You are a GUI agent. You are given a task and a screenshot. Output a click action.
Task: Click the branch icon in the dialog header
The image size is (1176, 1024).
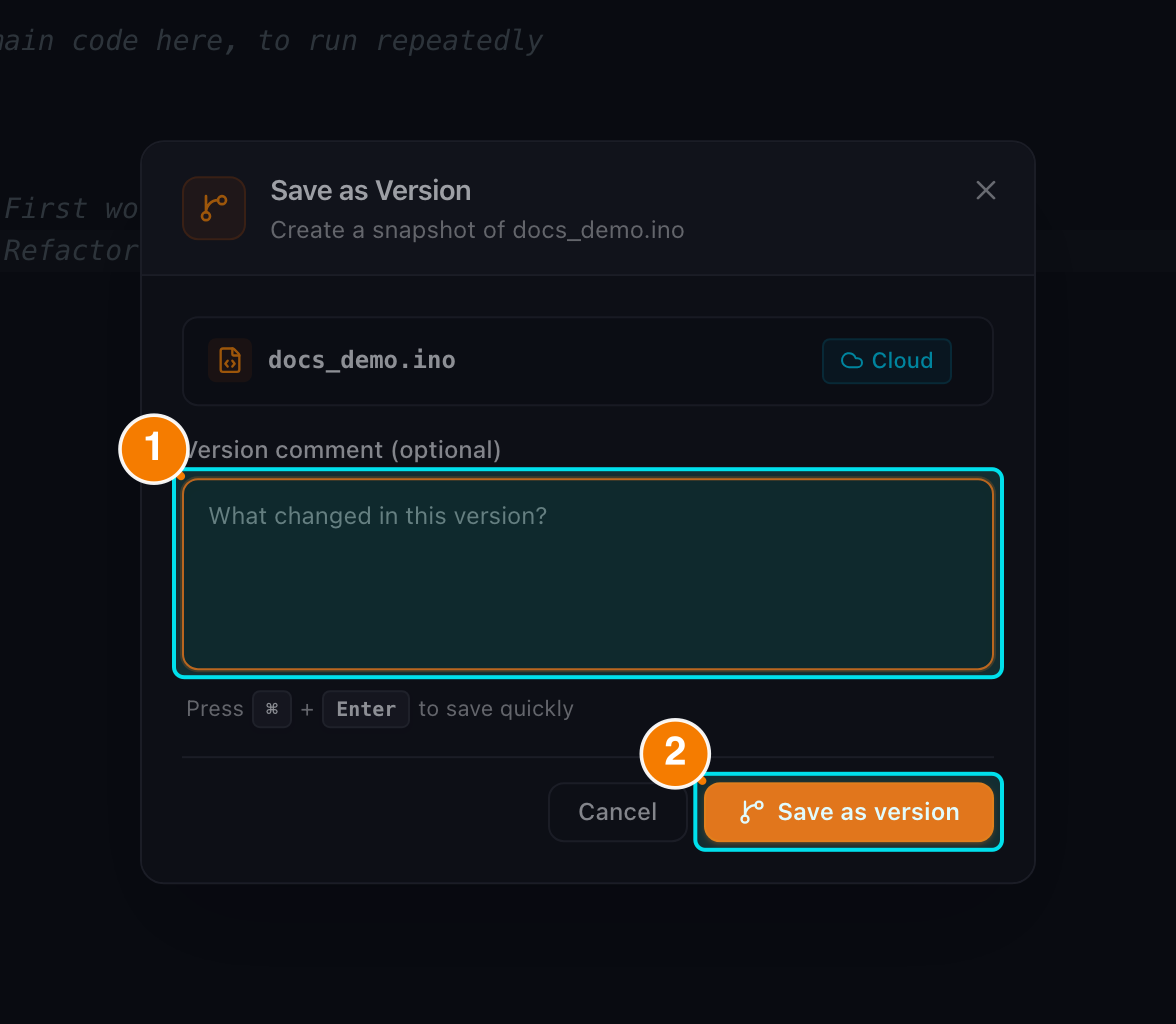[214, 208]
